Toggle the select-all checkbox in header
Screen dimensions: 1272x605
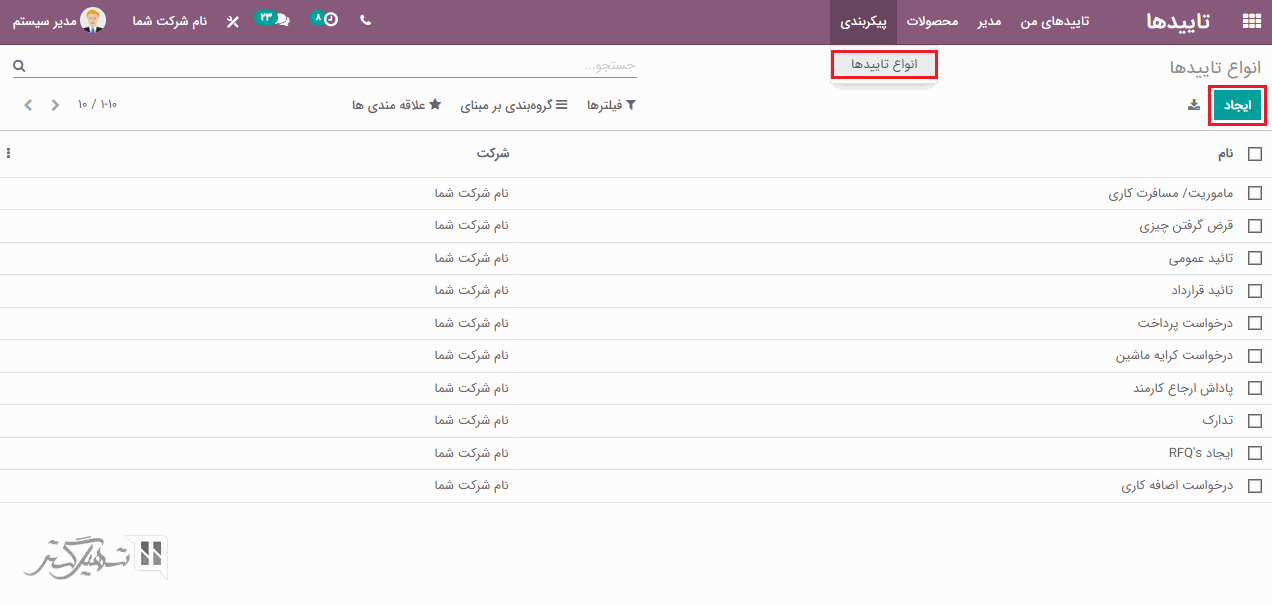coord(1254,154)
